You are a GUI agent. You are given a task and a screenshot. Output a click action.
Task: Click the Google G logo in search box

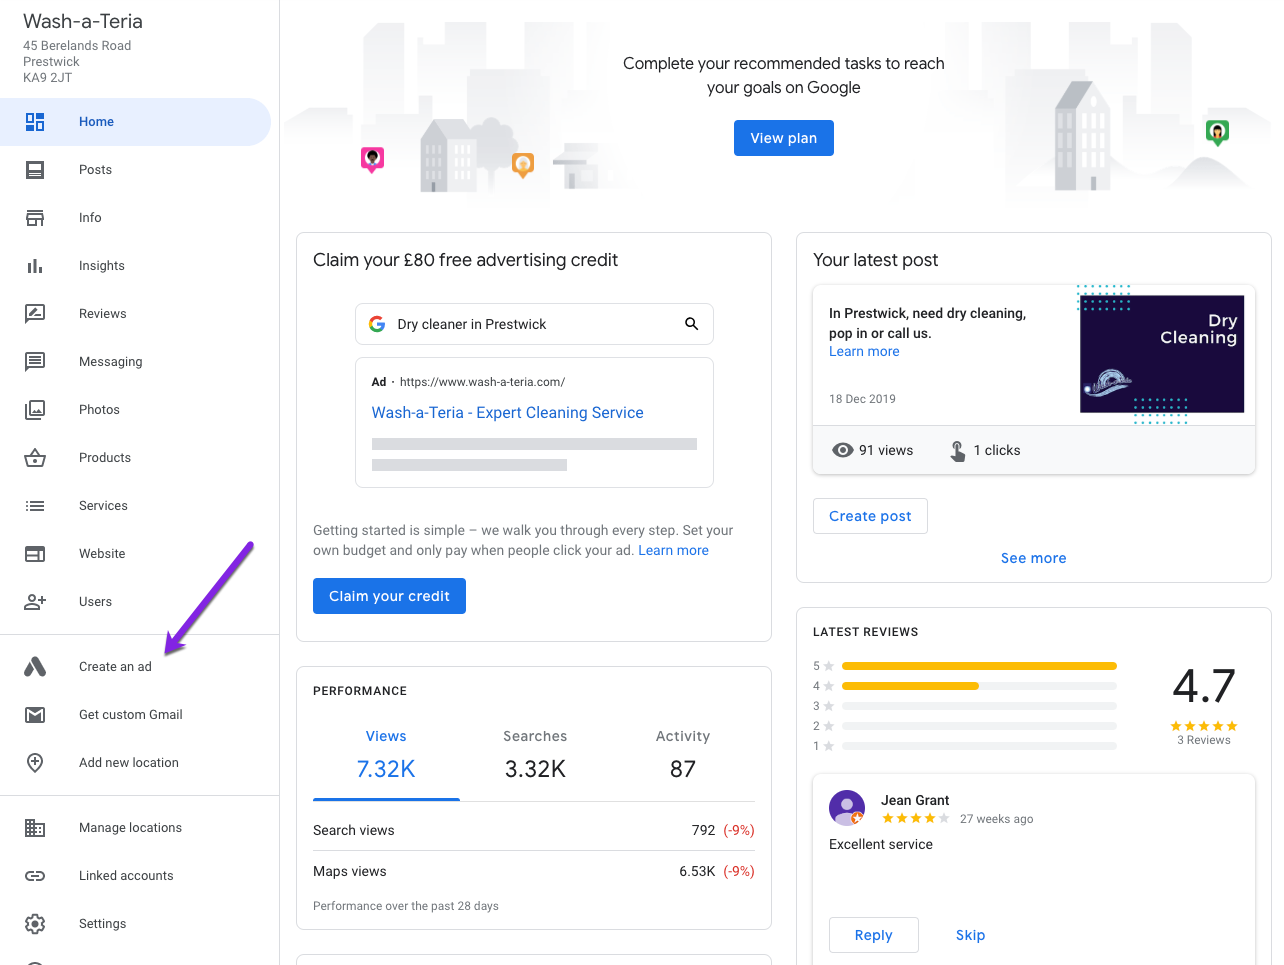(377, 324)
